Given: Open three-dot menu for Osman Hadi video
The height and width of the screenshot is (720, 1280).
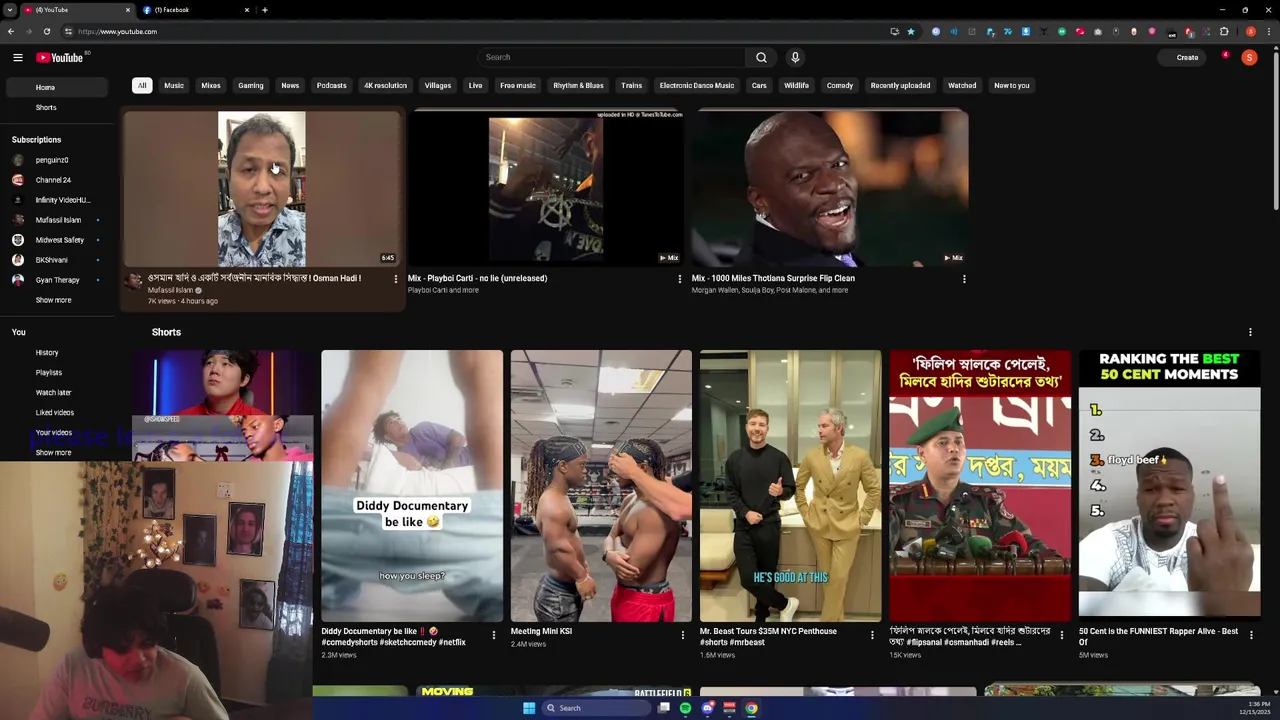Looking at the screenshot, I should tap(395, 279).
